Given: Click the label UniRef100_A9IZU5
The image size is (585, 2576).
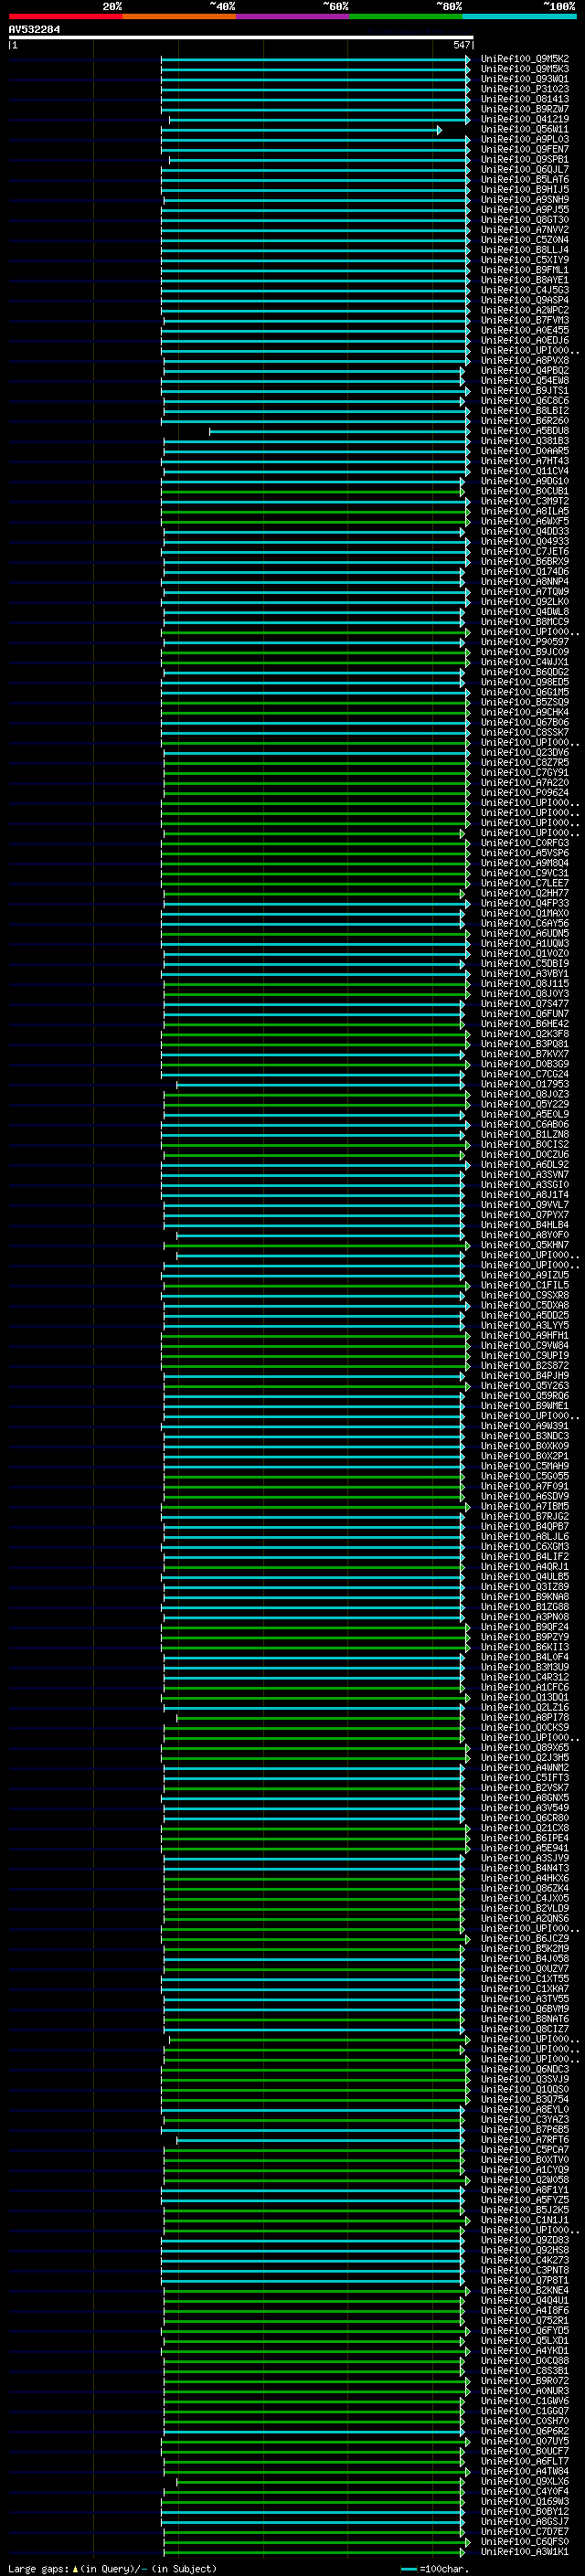Looking at the screenshot, I should 525,1275.
